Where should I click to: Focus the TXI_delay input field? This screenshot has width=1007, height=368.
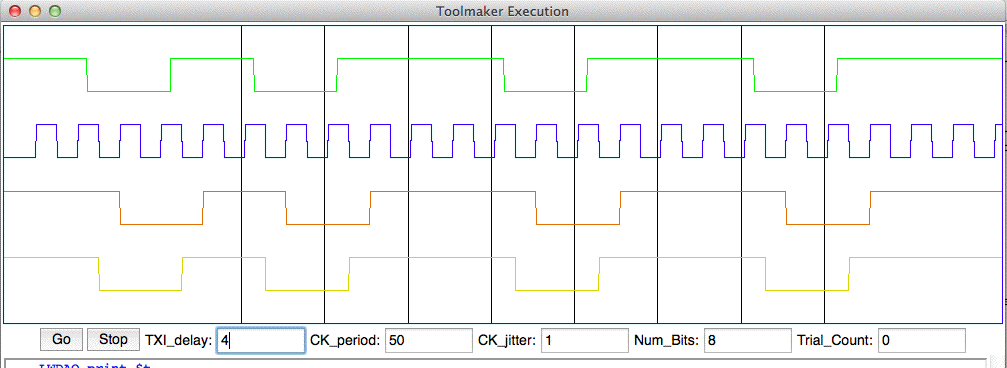[260, 340]
